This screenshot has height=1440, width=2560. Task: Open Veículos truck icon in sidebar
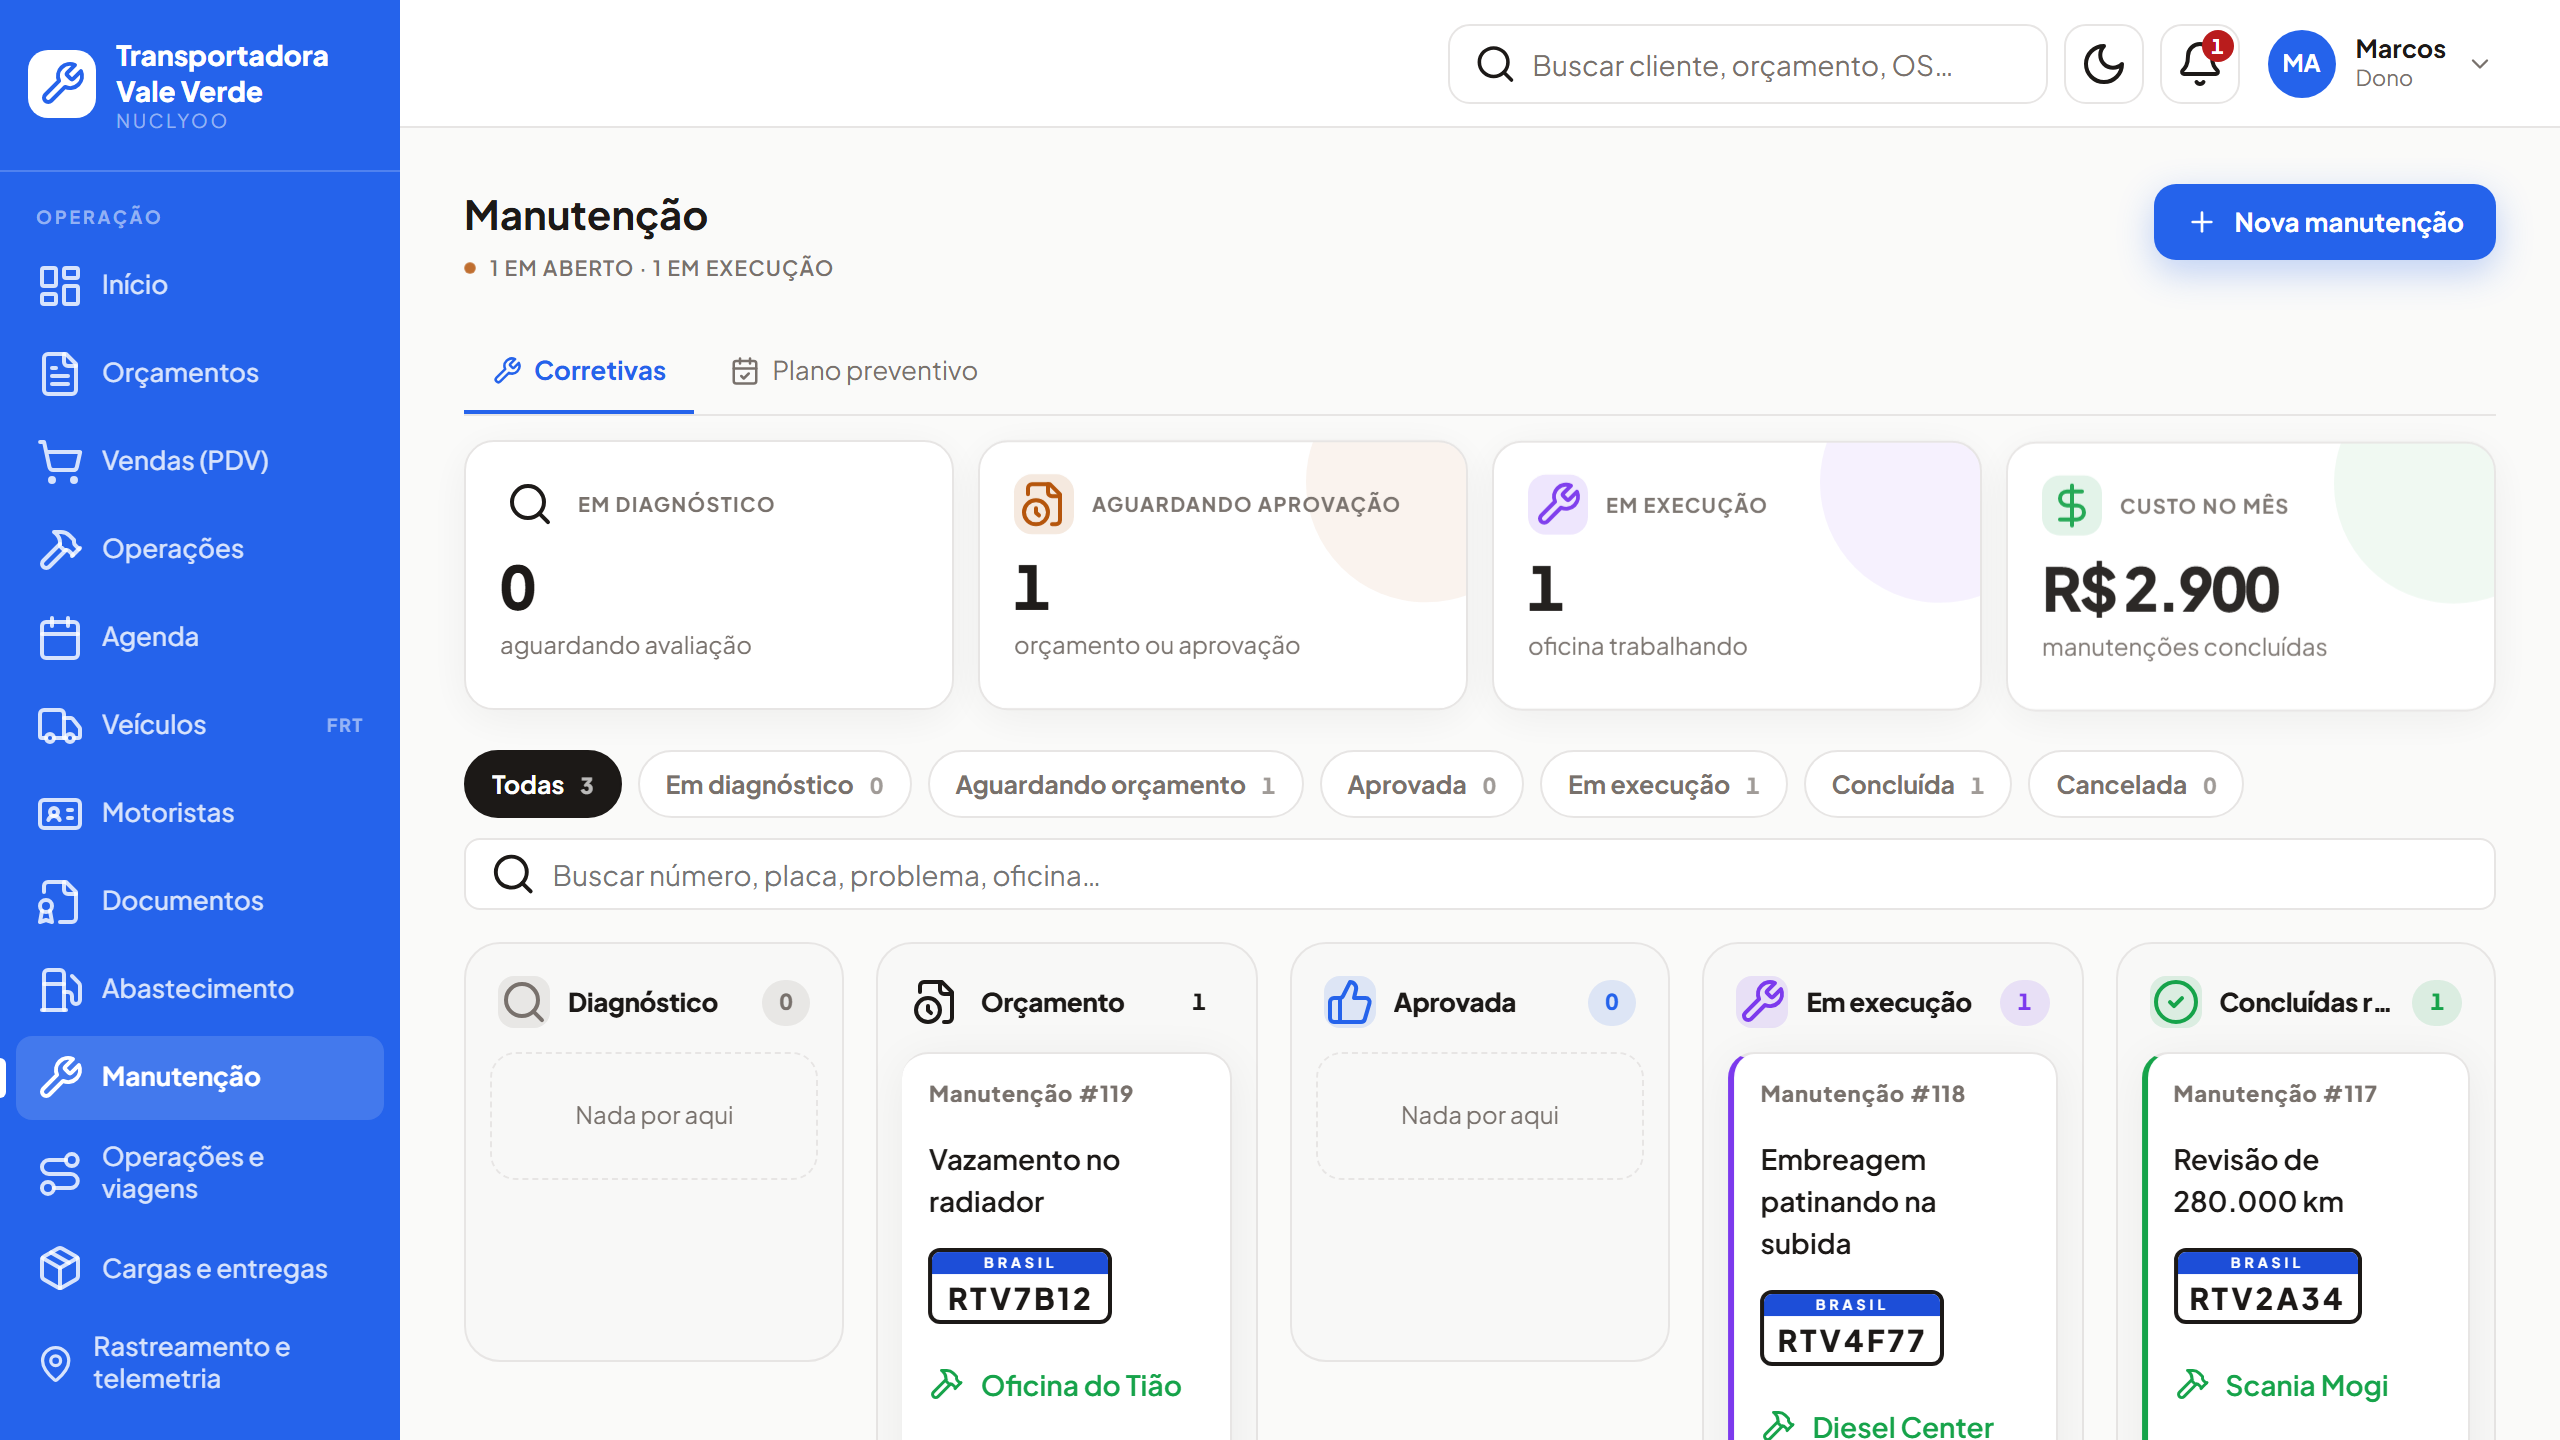60,725
